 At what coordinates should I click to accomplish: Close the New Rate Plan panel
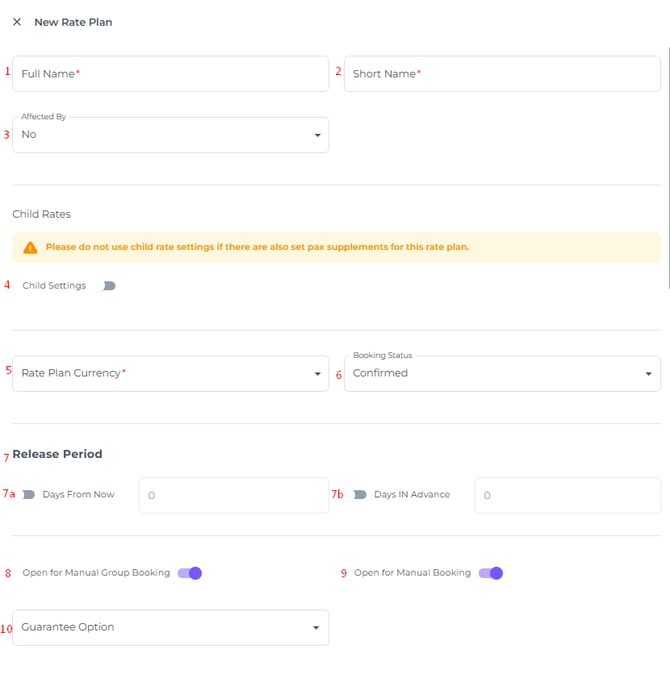point(17,22)
